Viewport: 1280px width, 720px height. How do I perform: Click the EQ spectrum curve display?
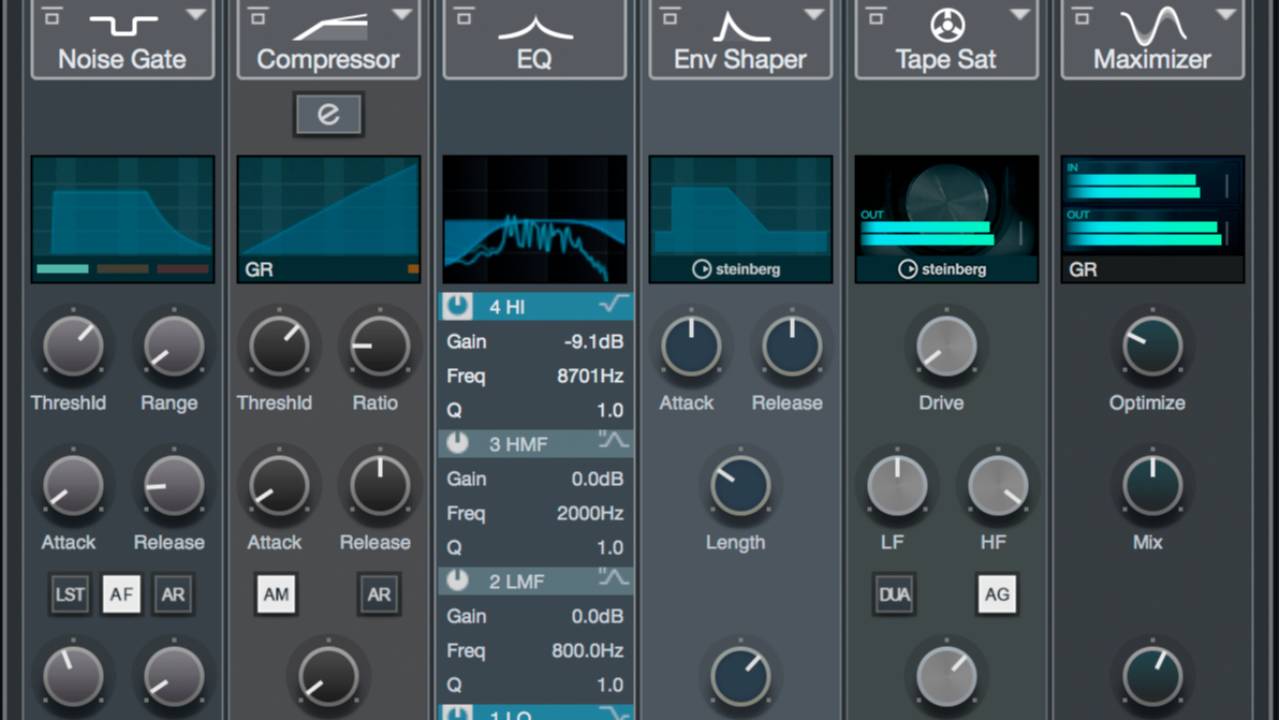pos(534,219)
